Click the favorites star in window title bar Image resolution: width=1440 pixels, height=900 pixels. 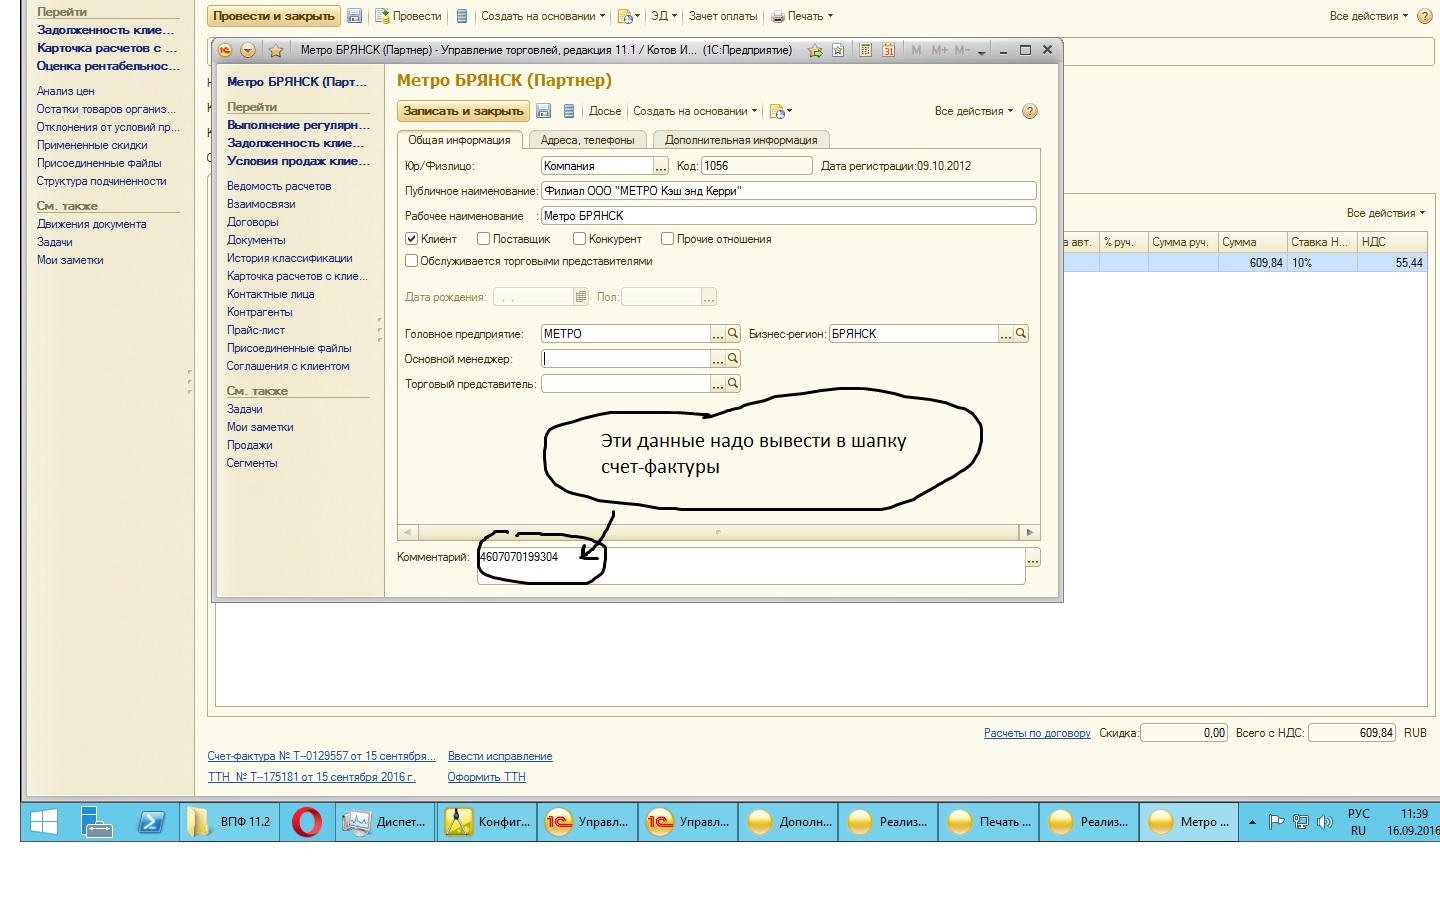pos(276,50)
